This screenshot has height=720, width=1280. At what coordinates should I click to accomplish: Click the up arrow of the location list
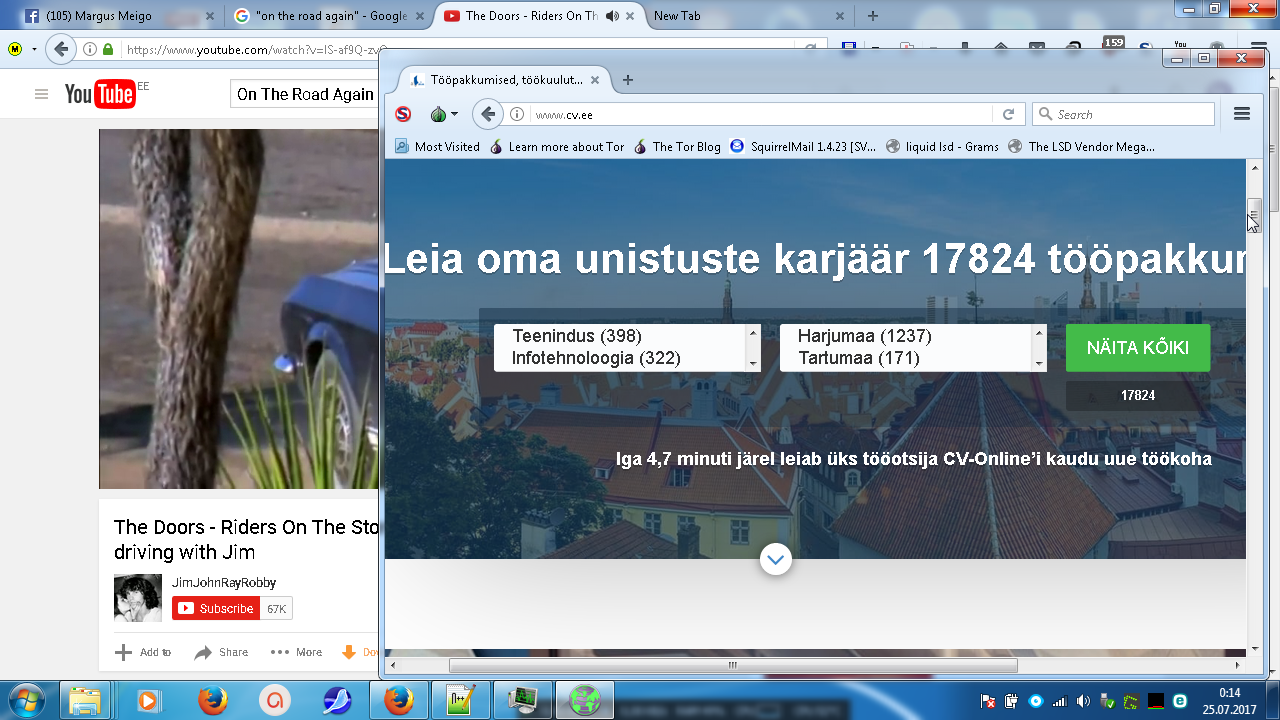1039,333
